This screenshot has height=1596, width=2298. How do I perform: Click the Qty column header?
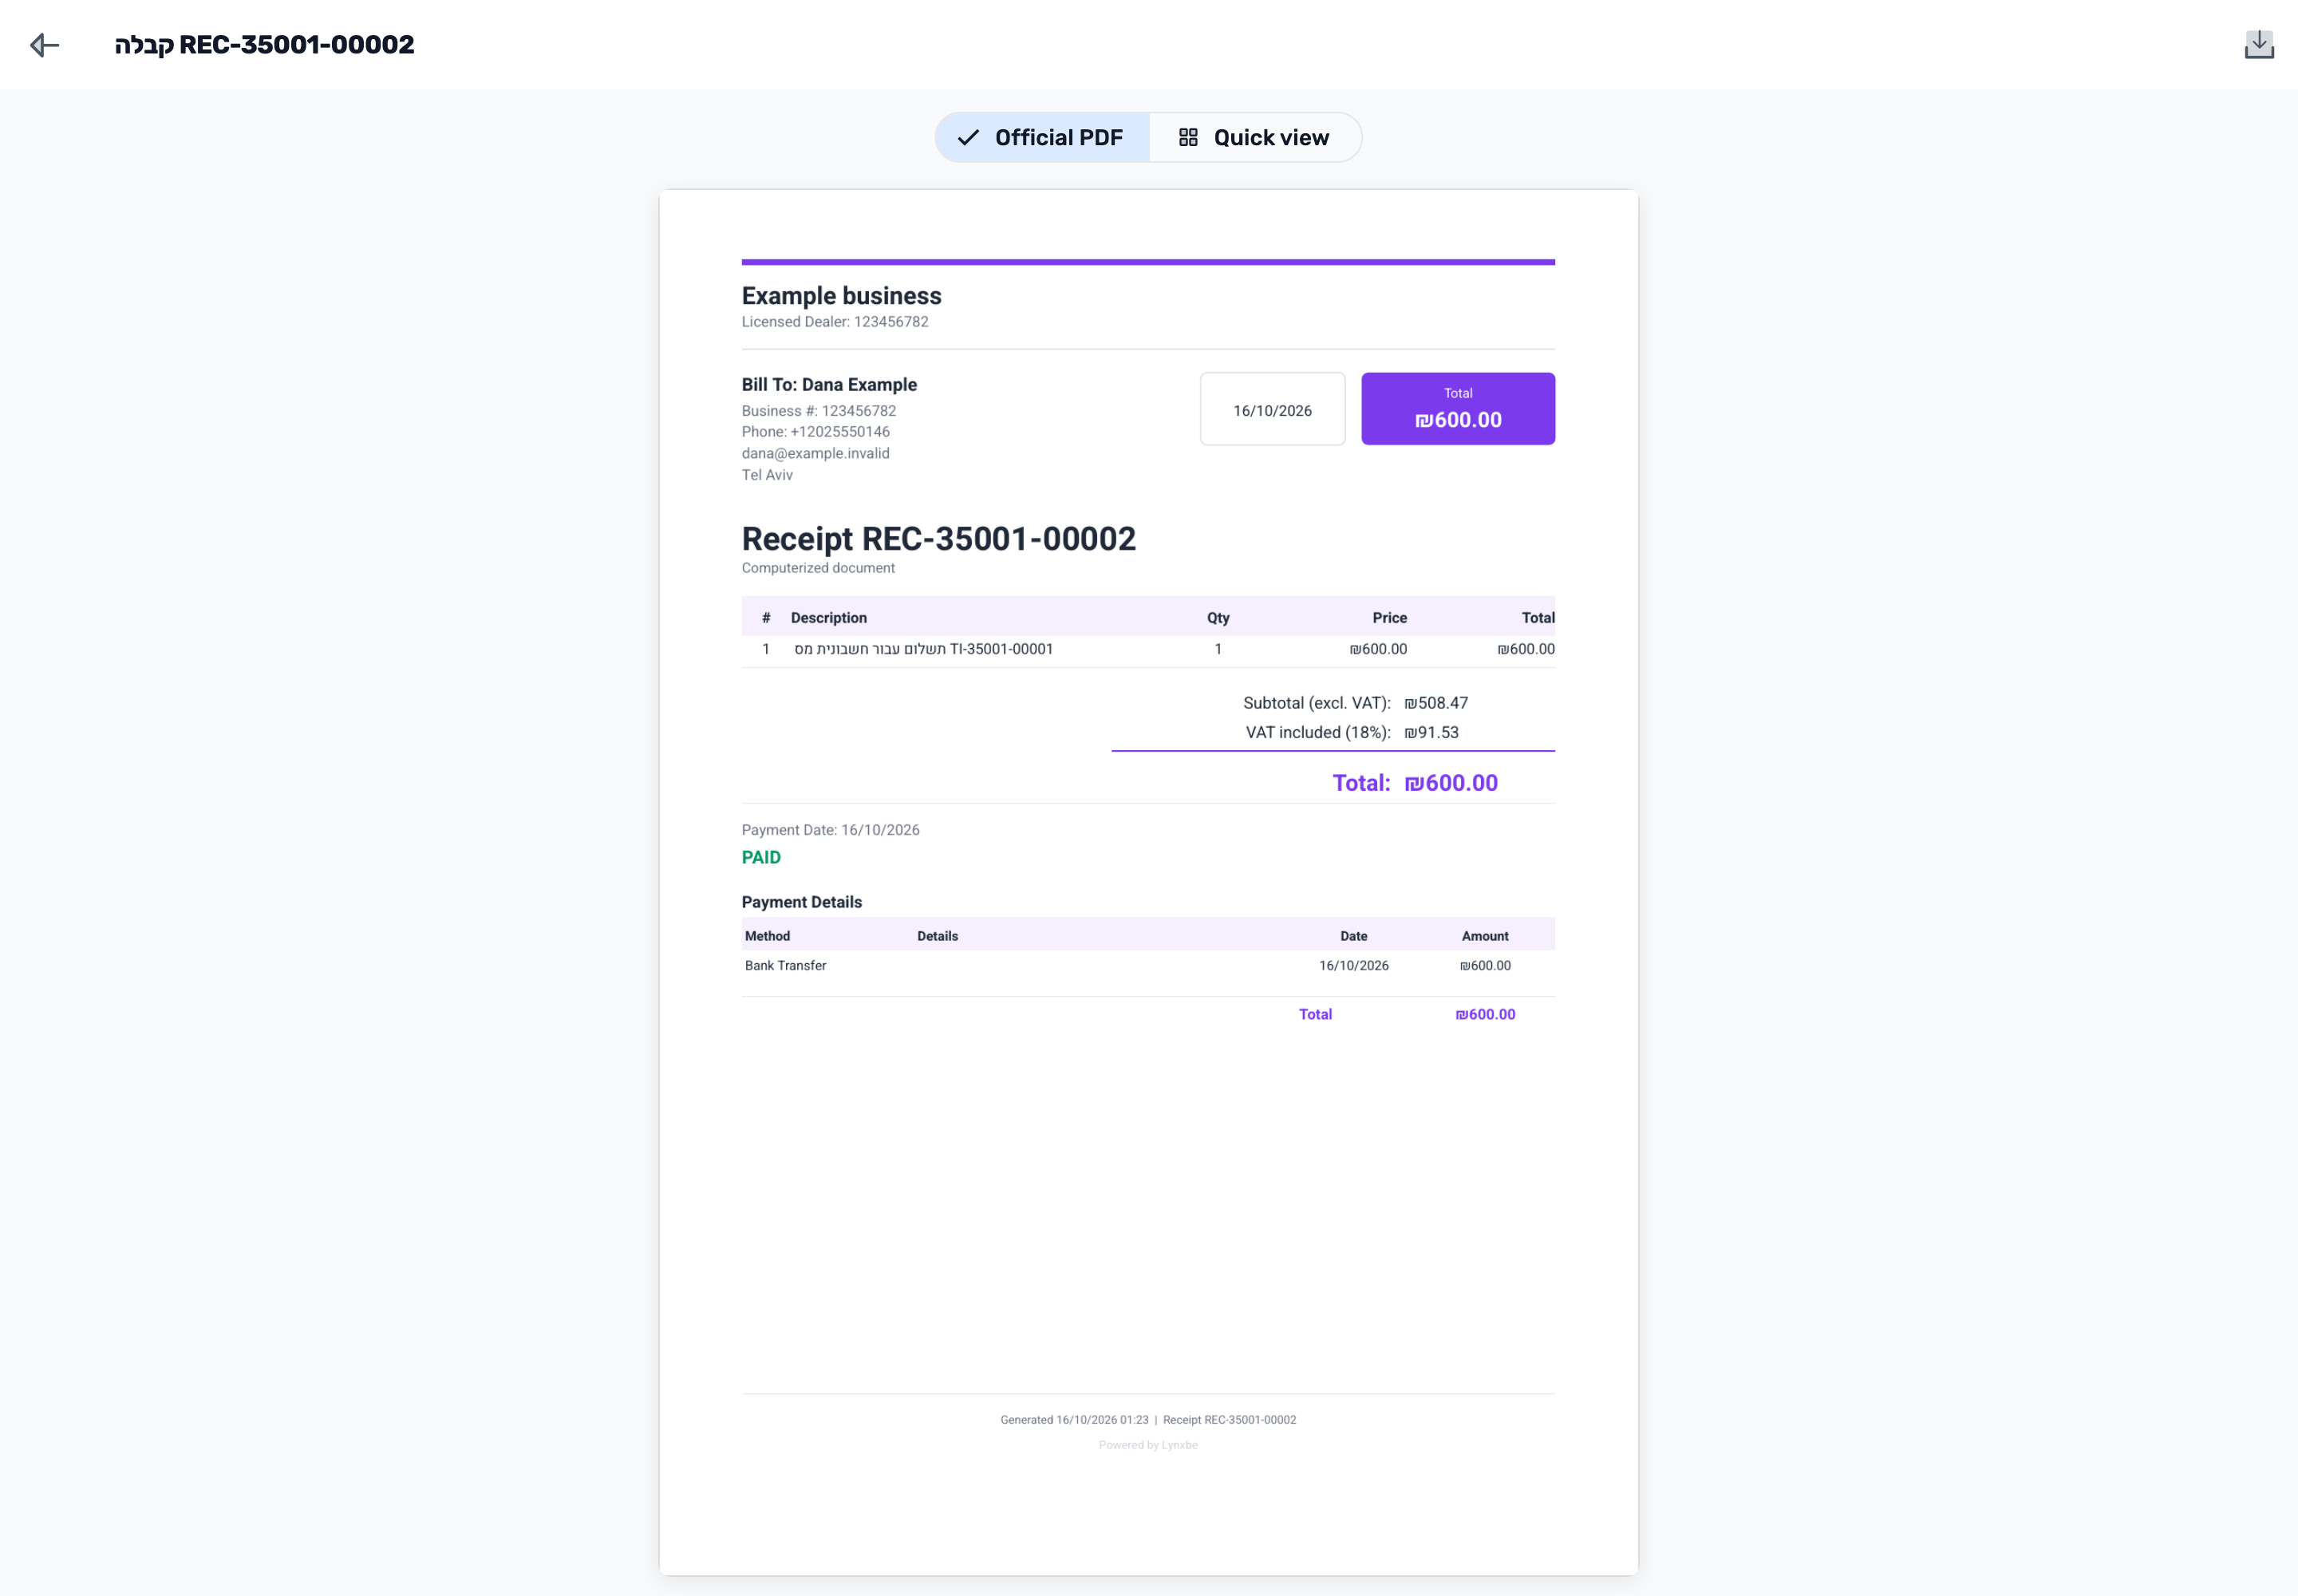pos(1218,618)
